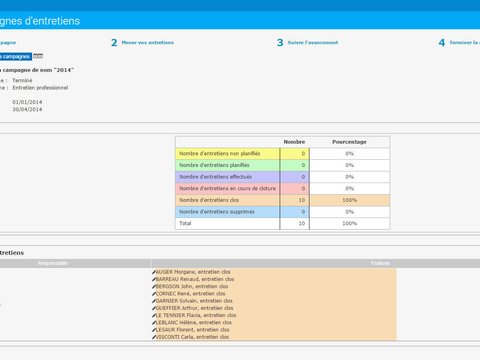
Task: Click the pencil icon beside AUGER Morgane
Action: coord(154,272)
